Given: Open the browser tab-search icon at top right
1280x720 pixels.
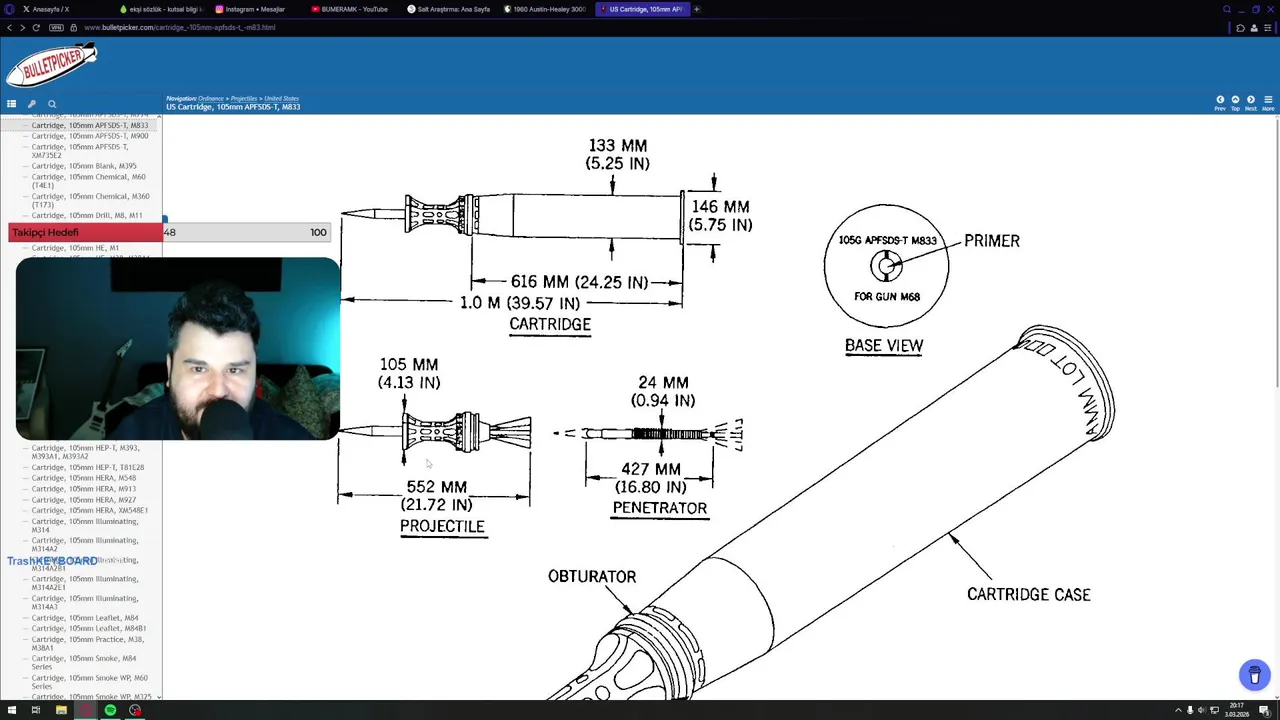Looking at the screenshot, I should pos(1227,9).
